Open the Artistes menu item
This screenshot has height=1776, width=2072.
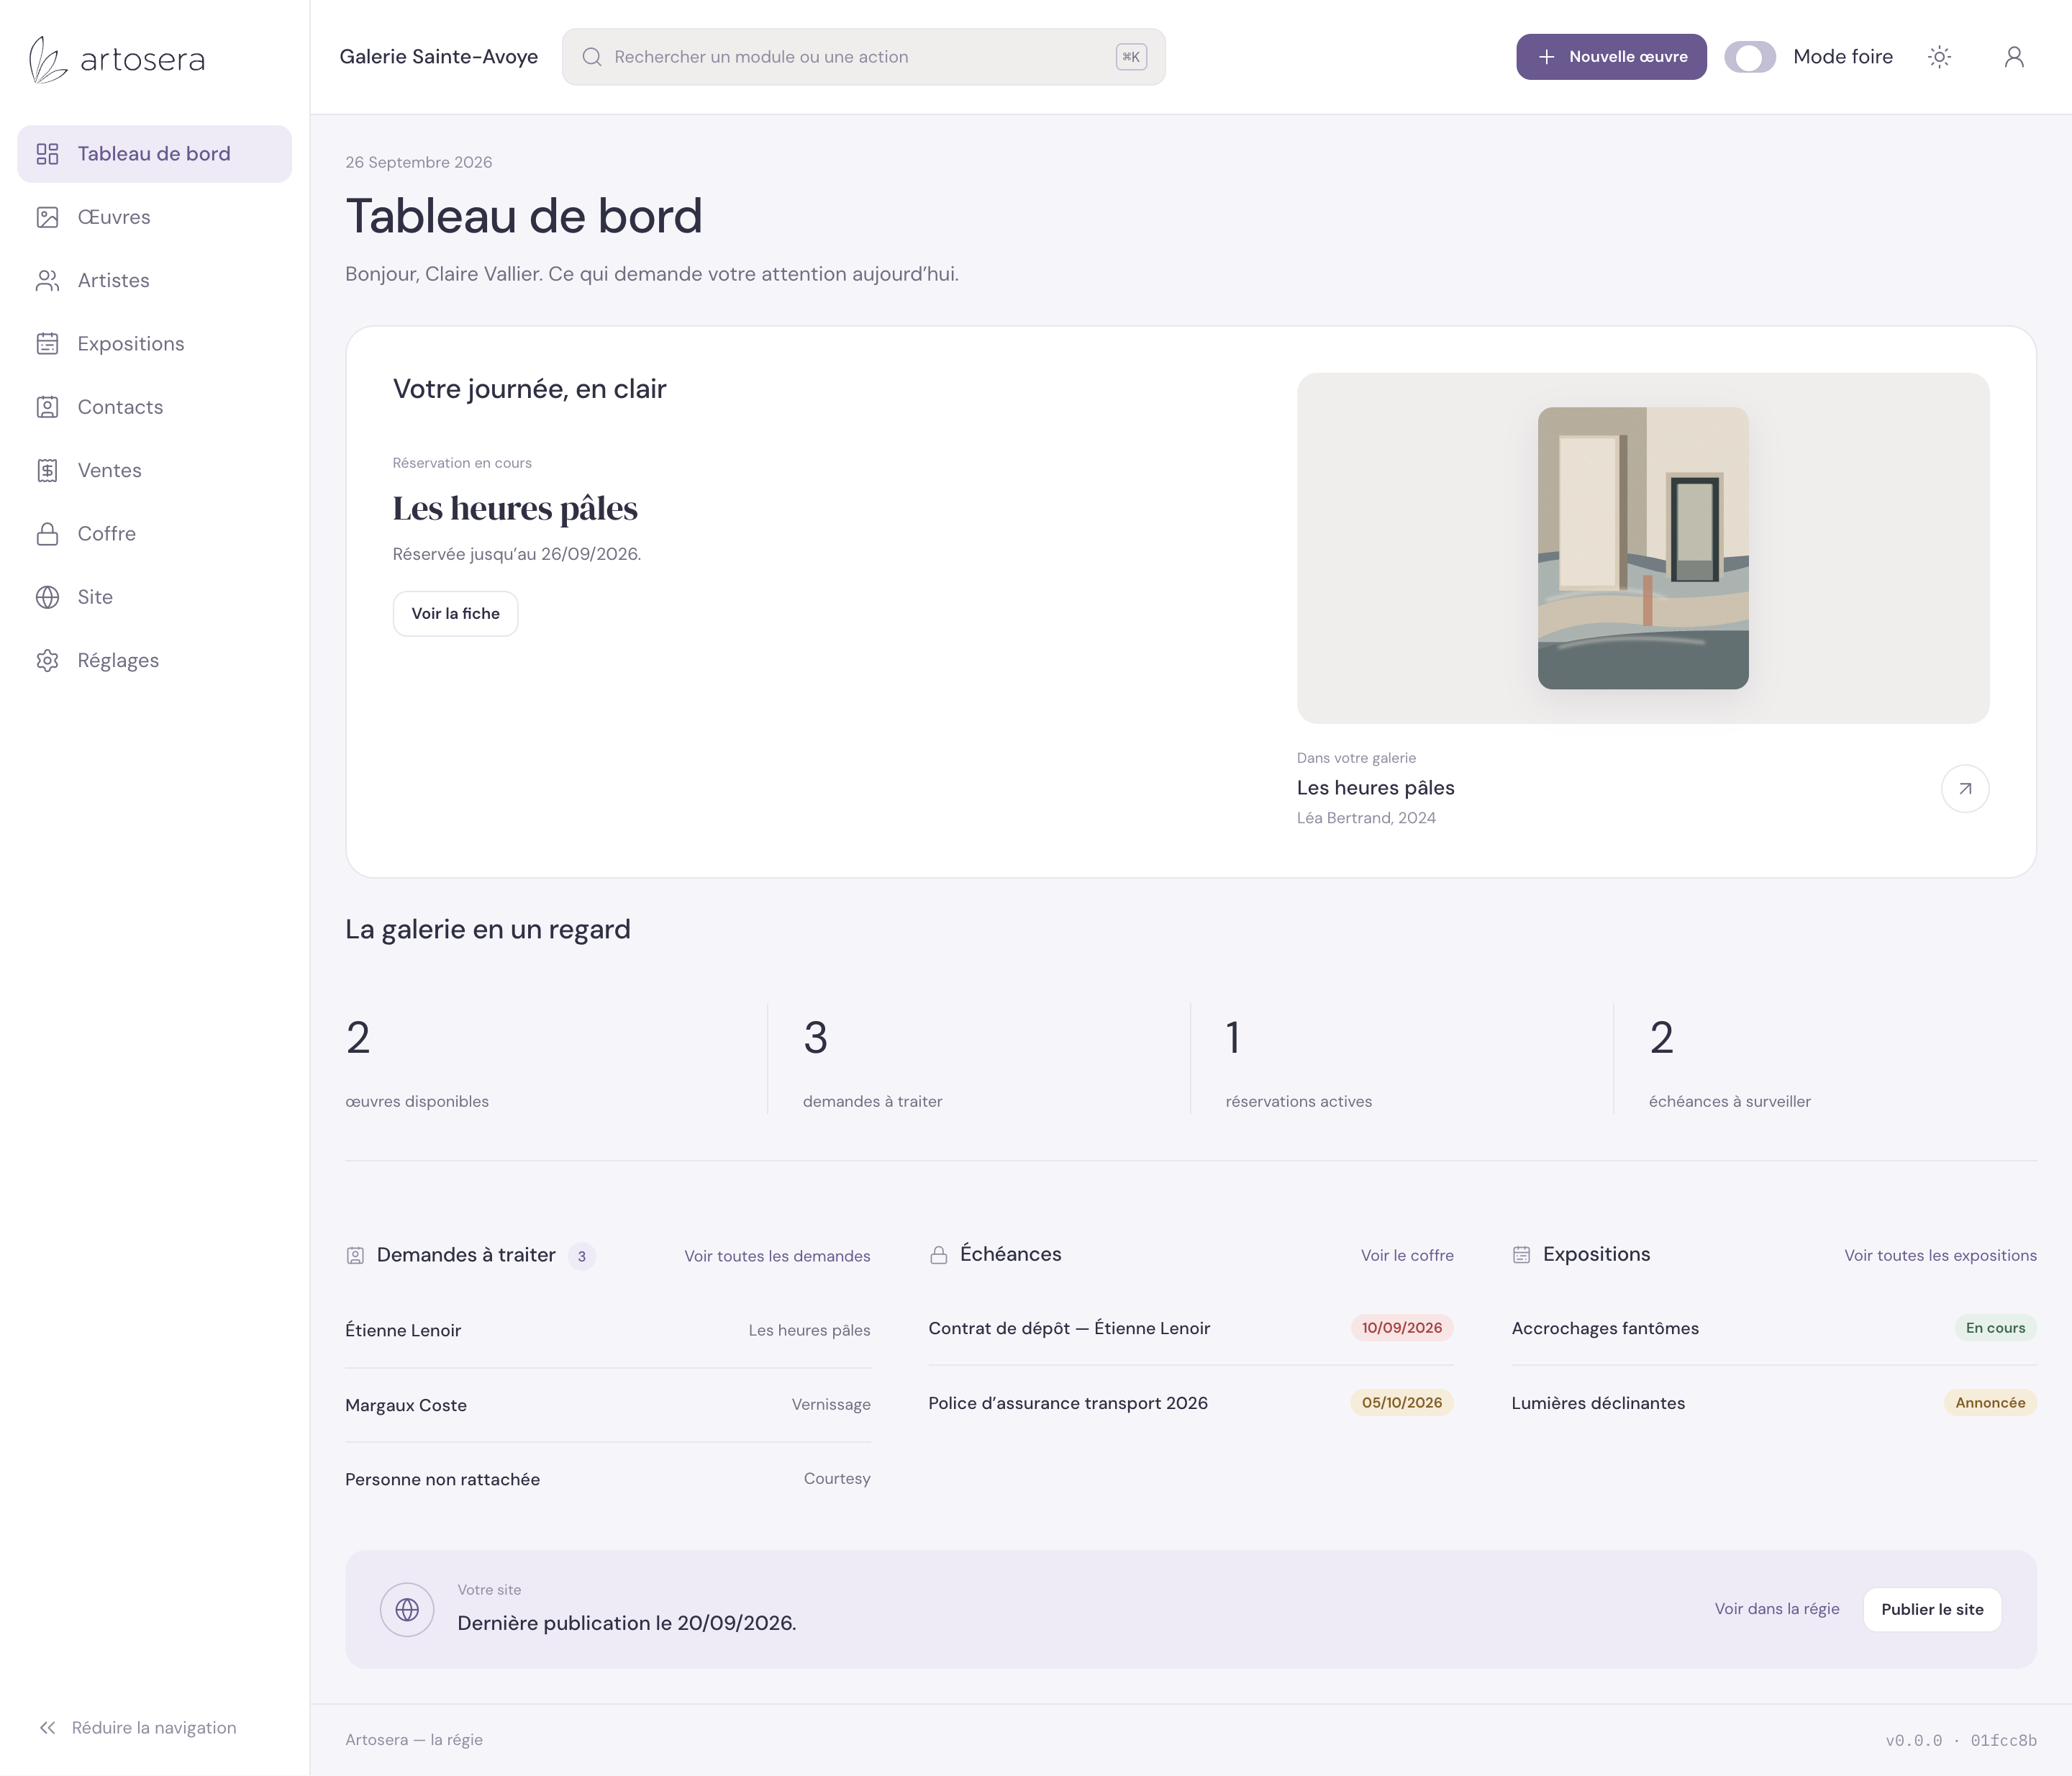coord(155,280)
